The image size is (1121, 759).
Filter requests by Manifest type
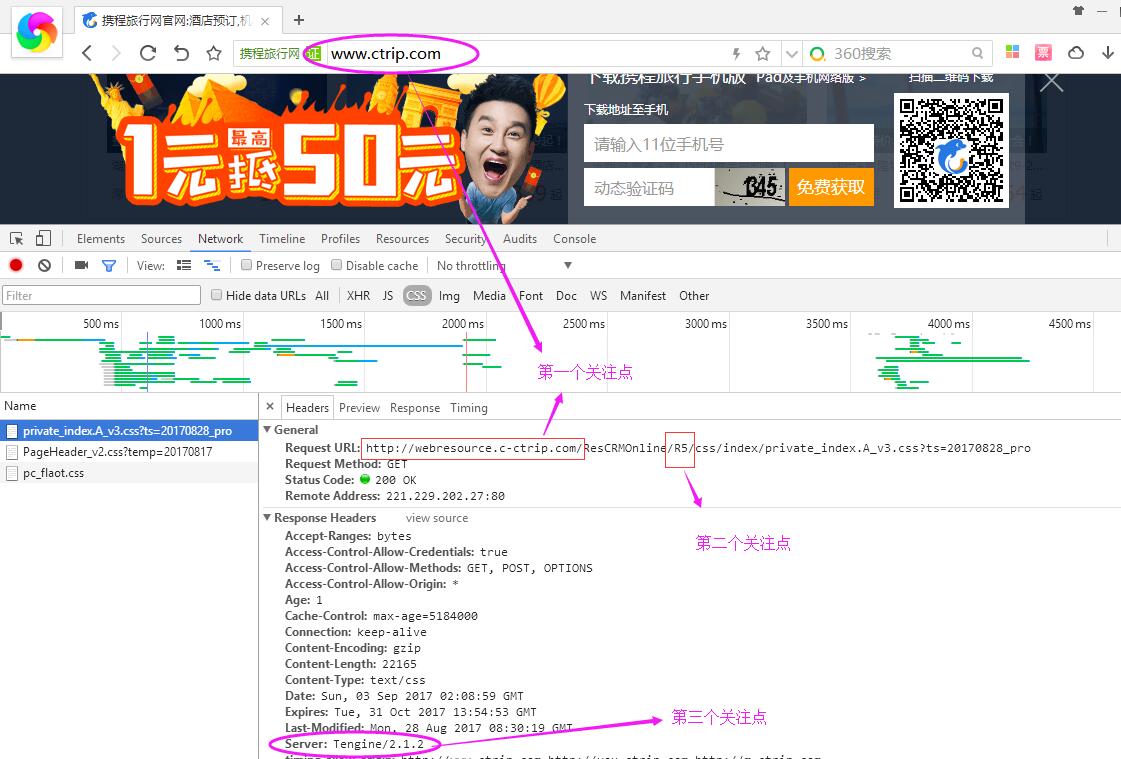(643, 295)
